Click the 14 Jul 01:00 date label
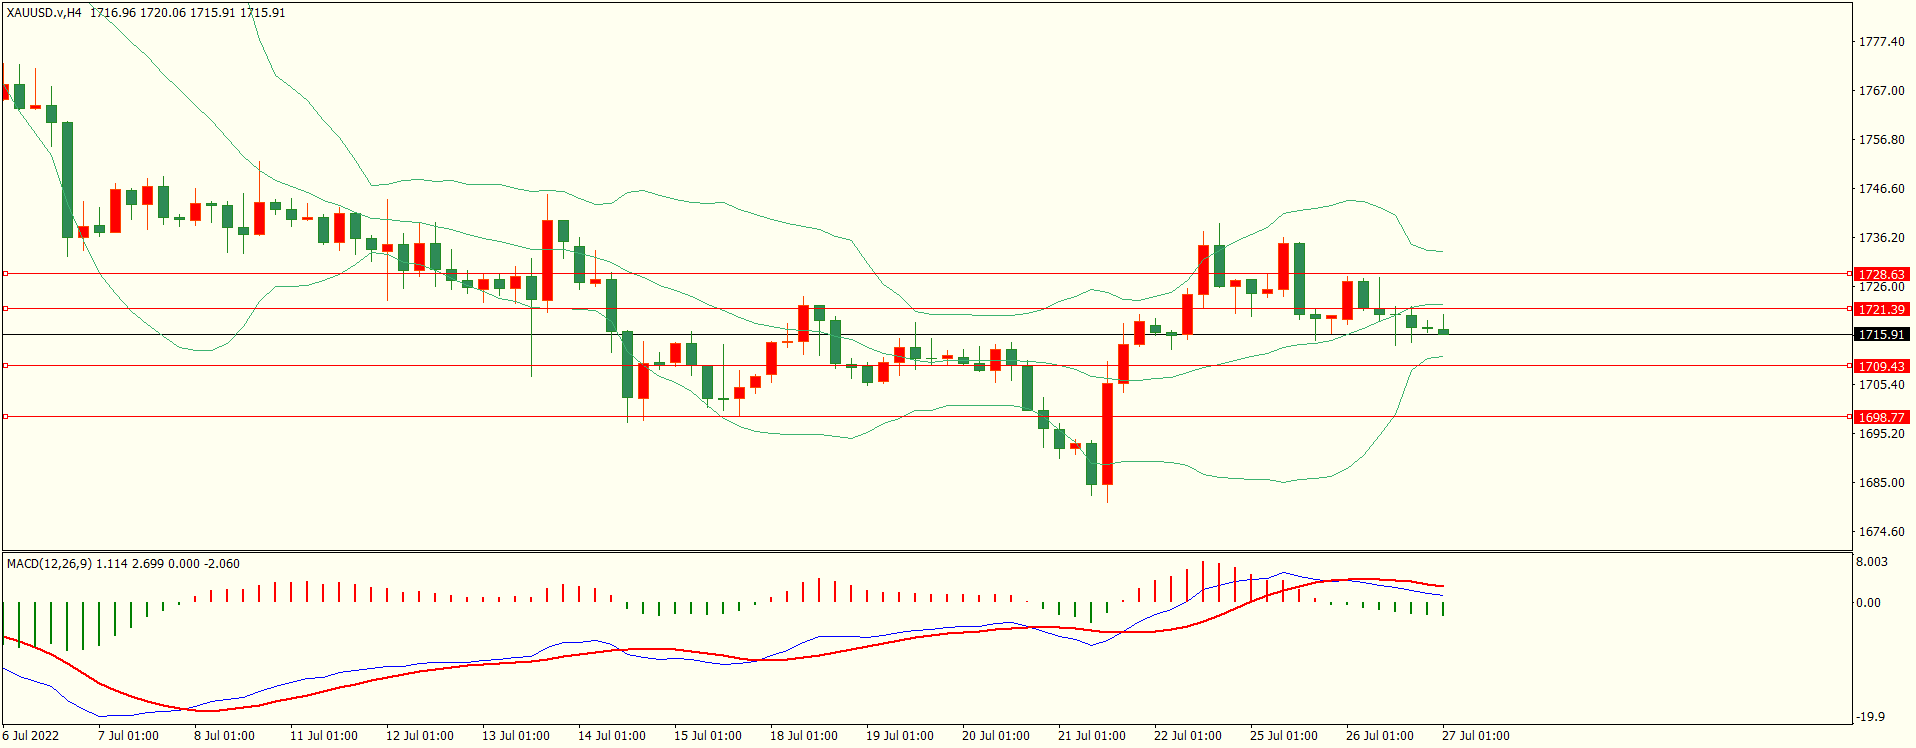 pos(611,736)
